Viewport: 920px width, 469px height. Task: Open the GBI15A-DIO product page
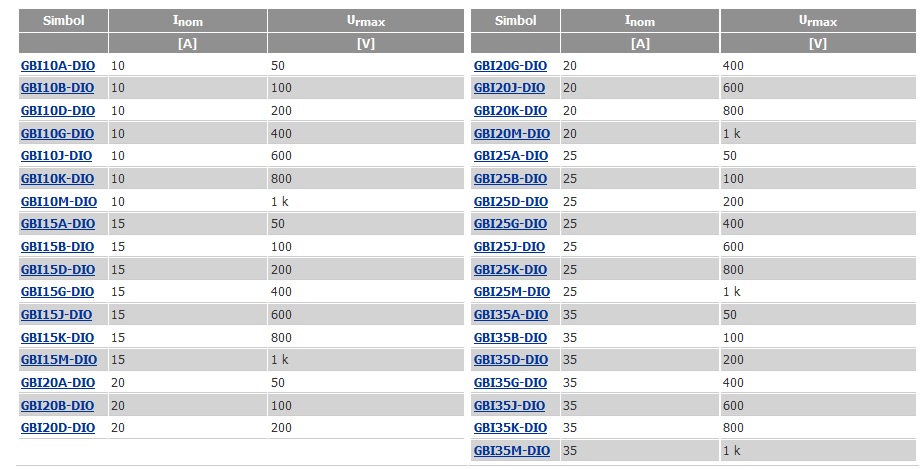click(x=58, y=224)
